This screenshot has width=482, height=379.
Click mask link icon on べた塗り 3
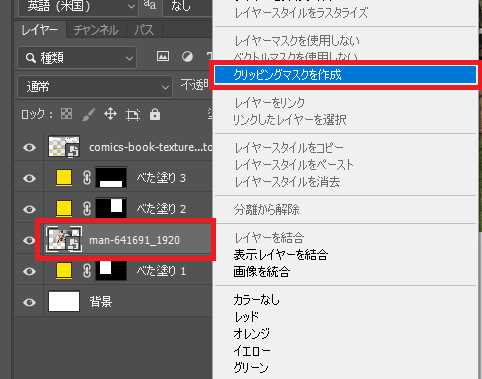87,178
